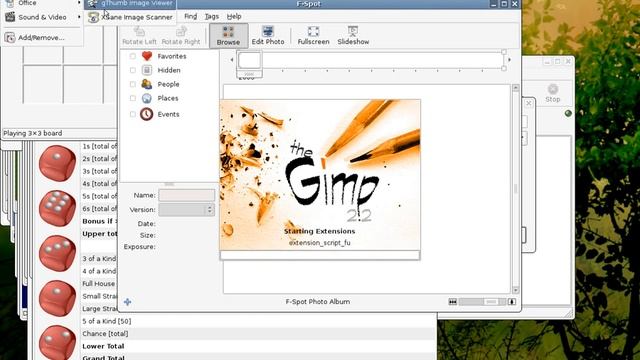
Task: Select the Places globe icon
Action: point(147,98)
